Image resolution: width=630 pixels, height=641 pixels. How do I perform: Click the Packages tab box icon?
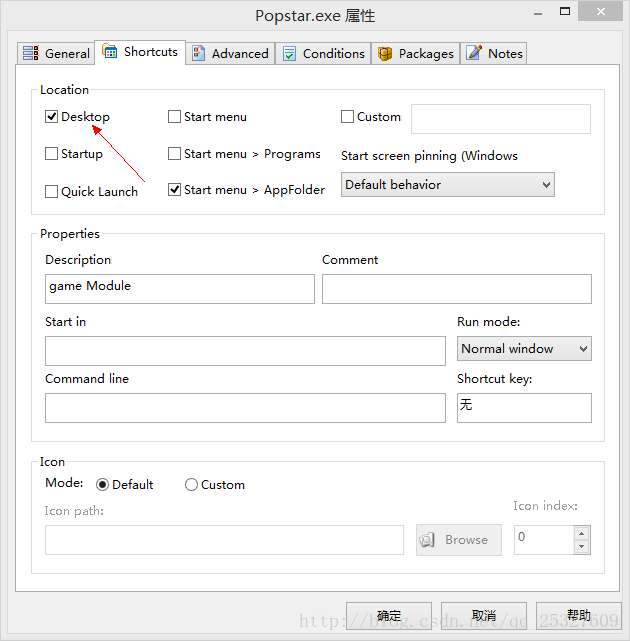tap(385, 54)
